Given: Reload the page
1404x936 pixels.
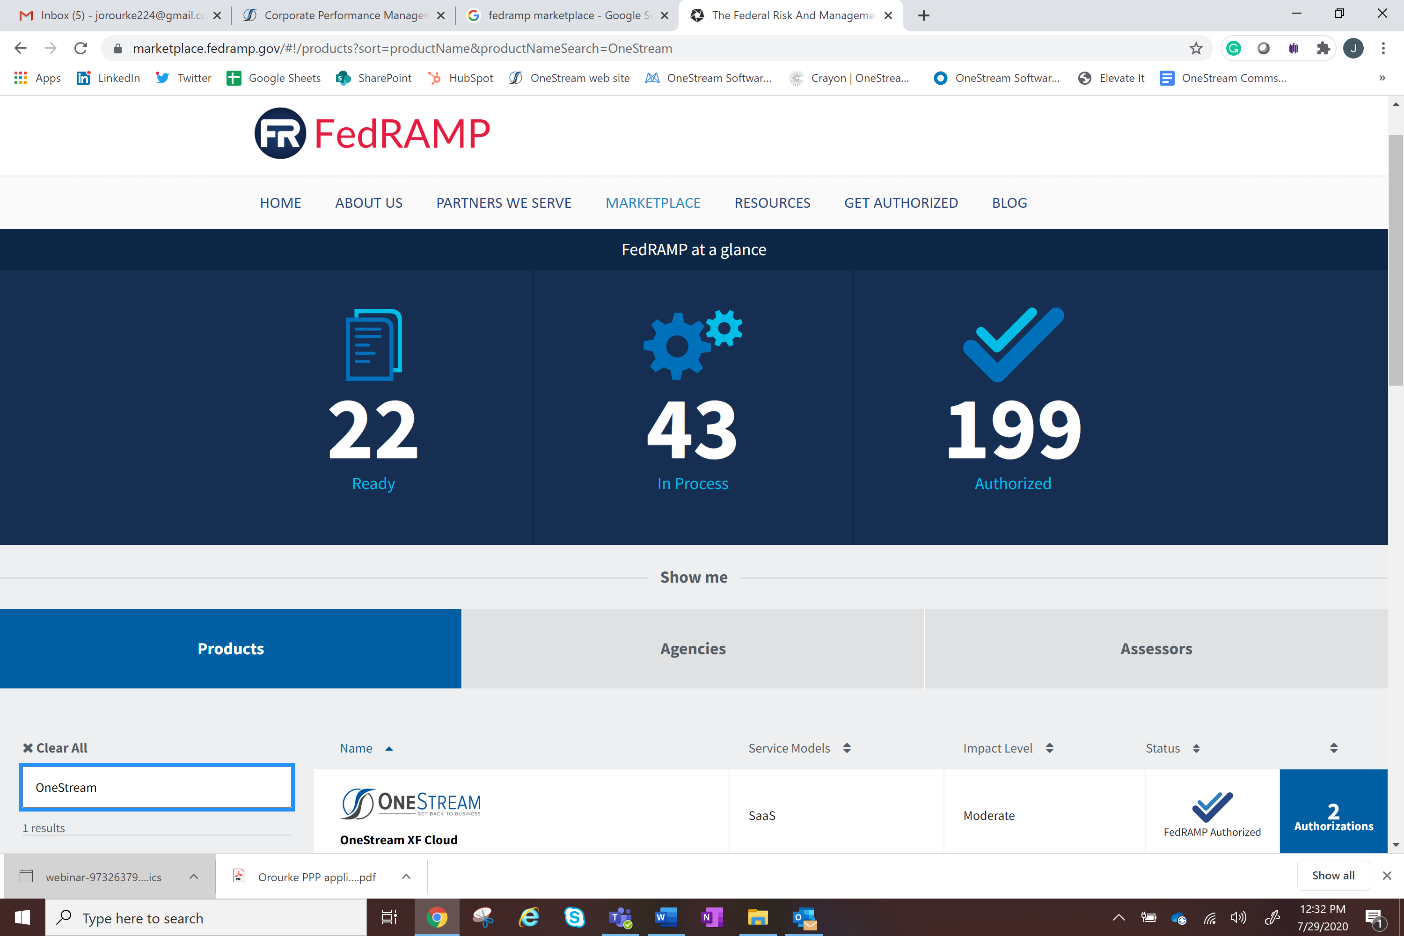Looking at the screenshot, I should (x=81, y=48).
